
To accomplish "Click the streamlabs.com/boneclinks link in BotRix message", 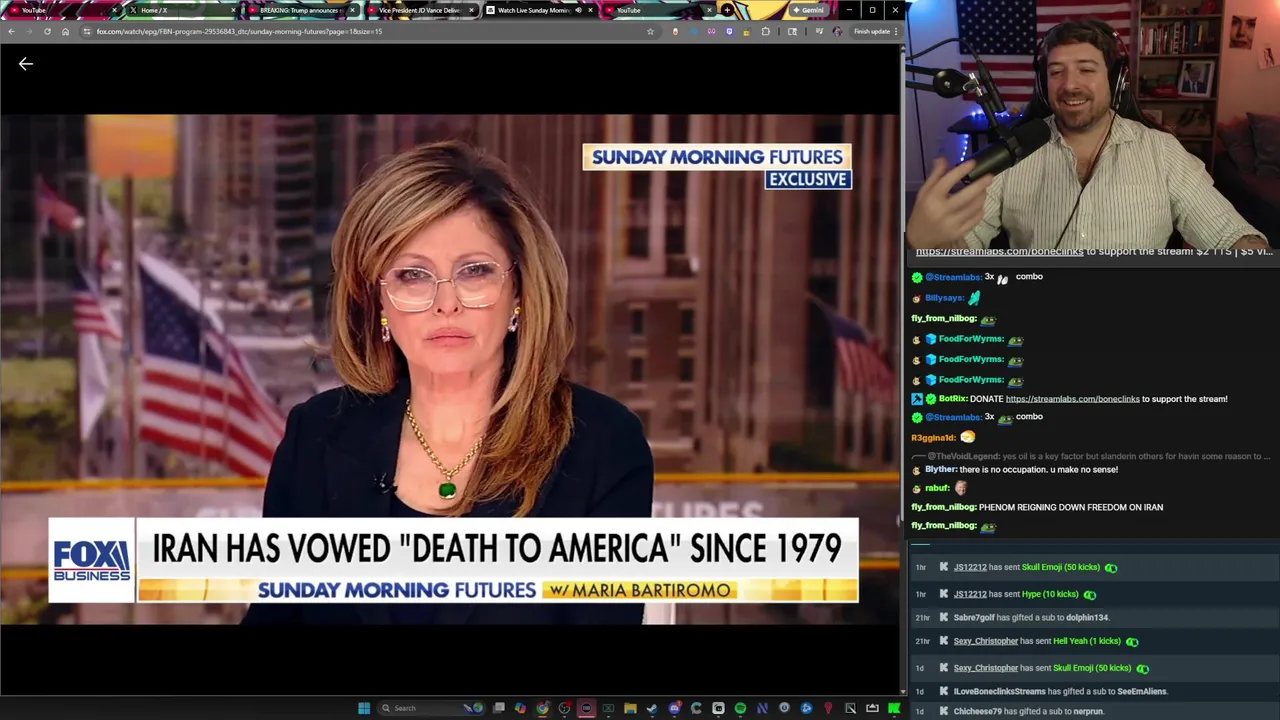I will click(1072, 399).
